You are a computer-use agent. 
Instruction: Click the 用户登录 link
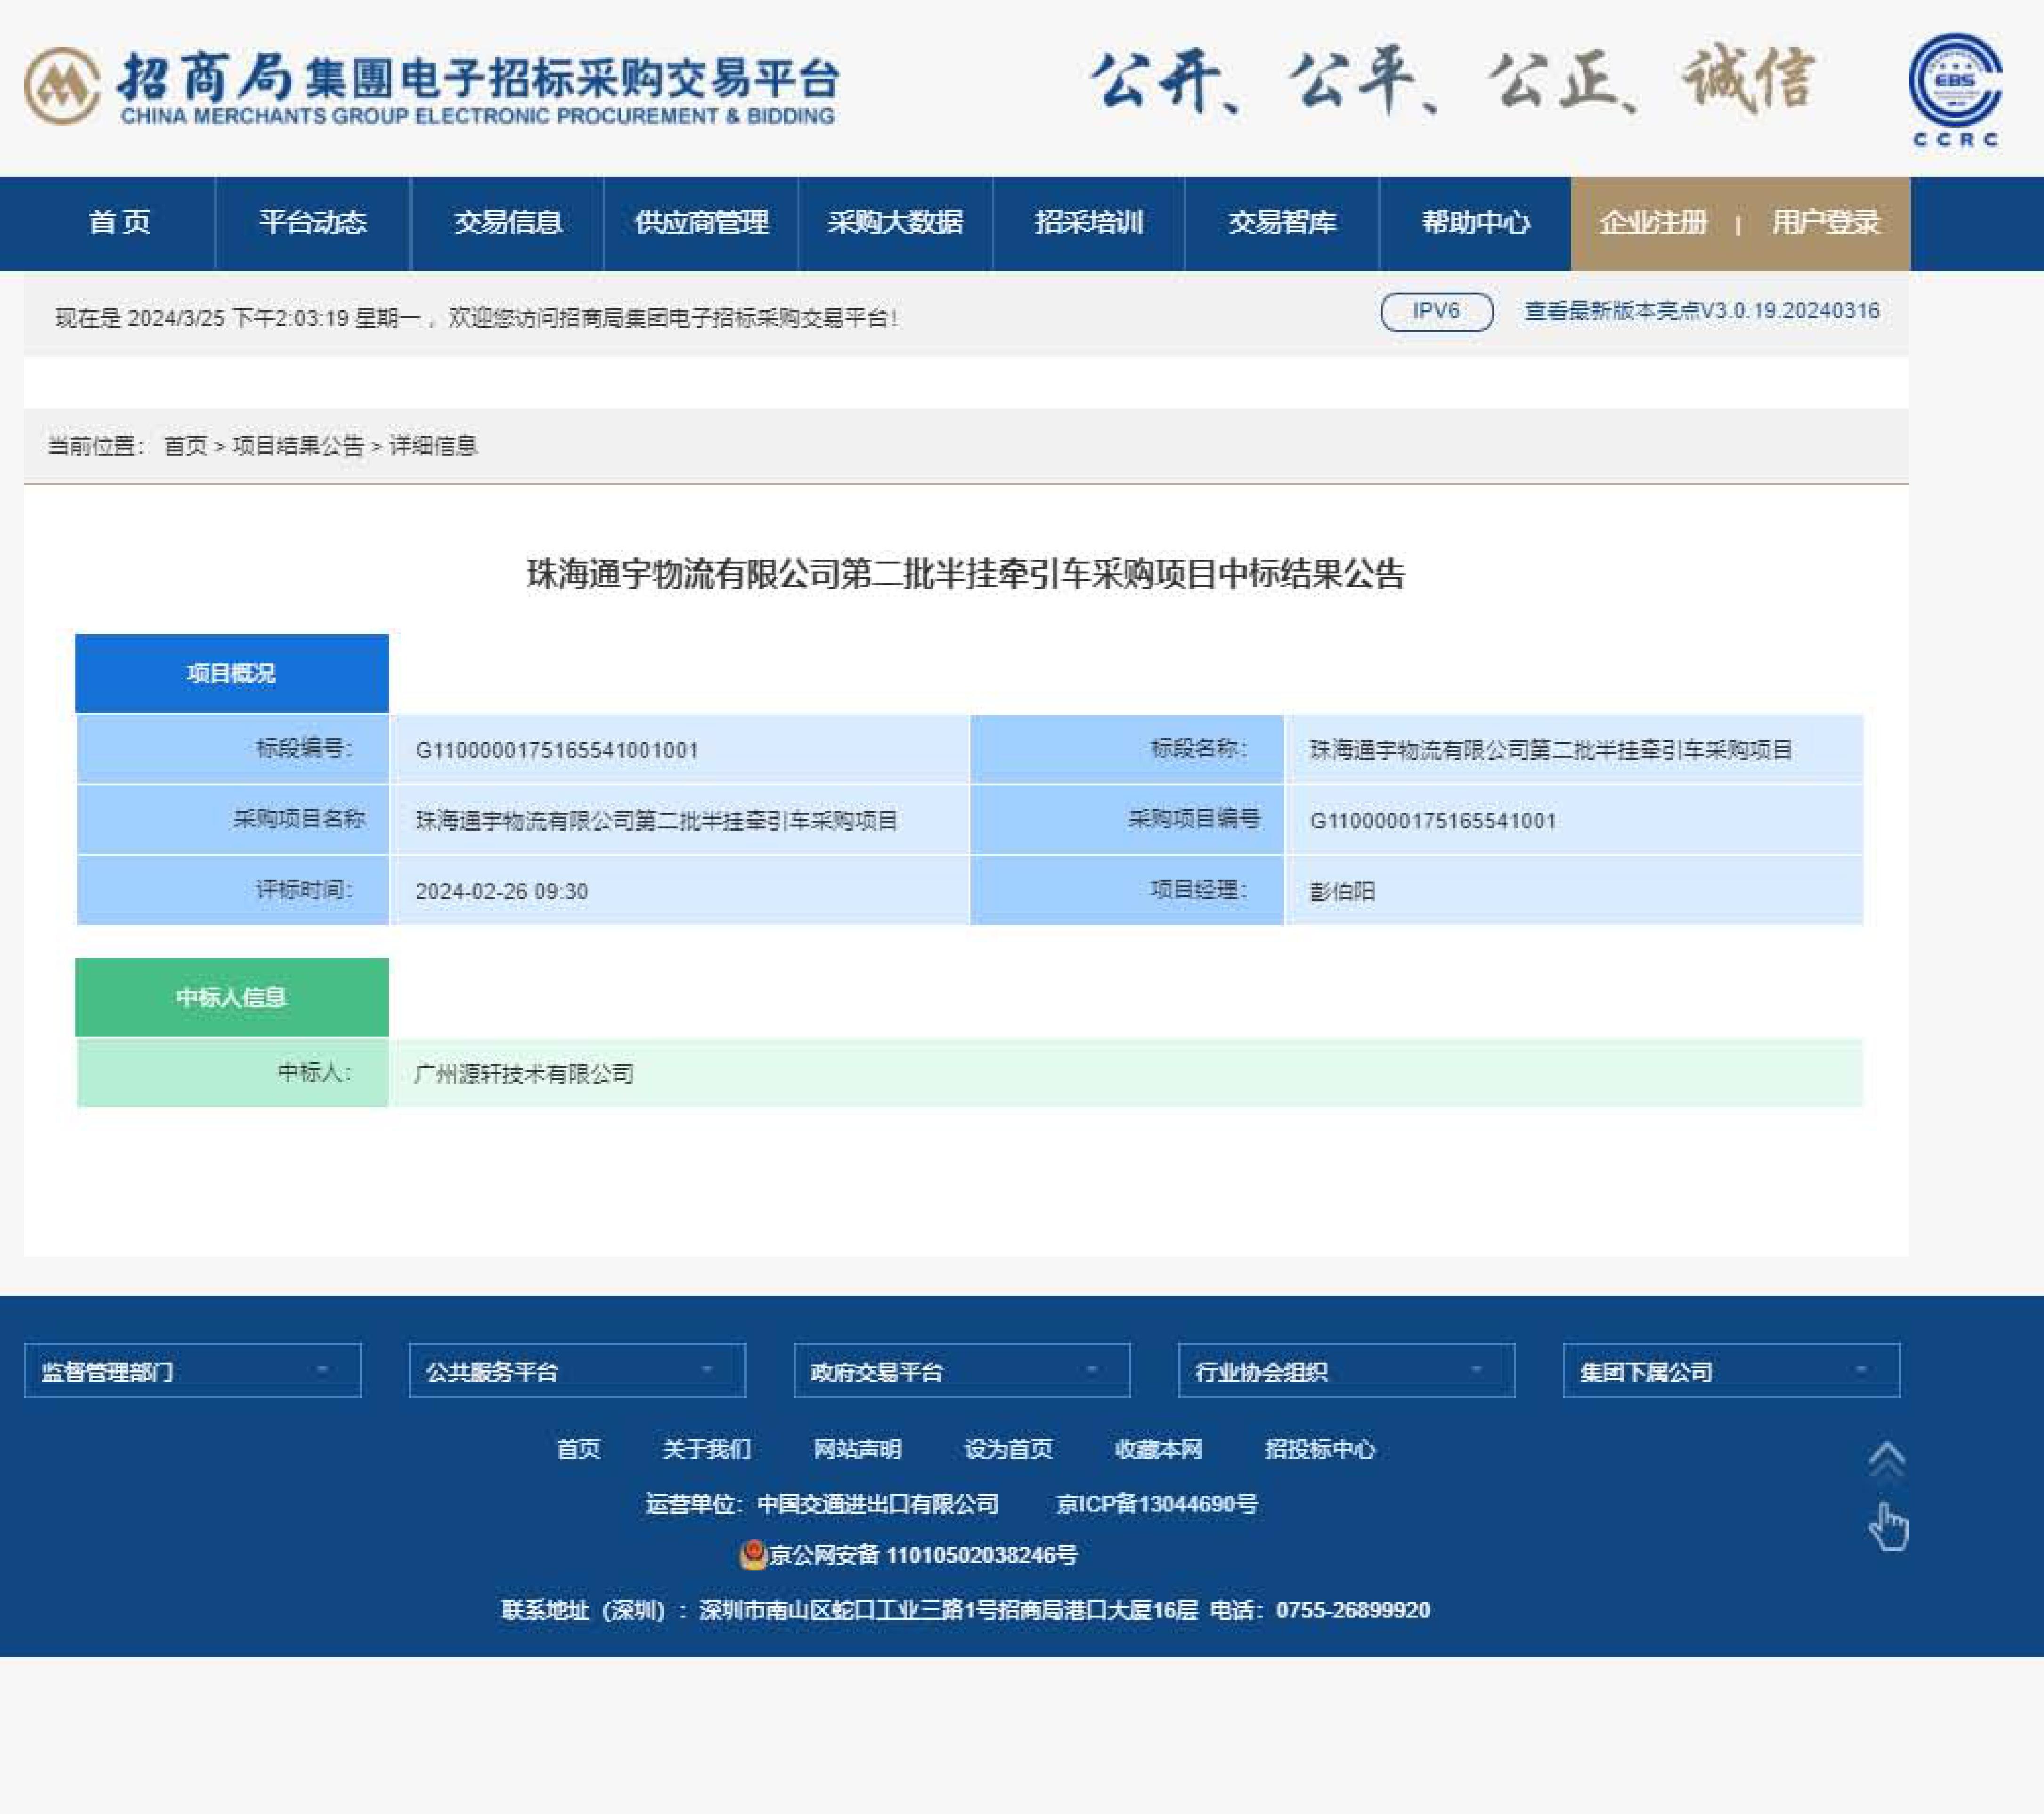tap(1825, 222)
